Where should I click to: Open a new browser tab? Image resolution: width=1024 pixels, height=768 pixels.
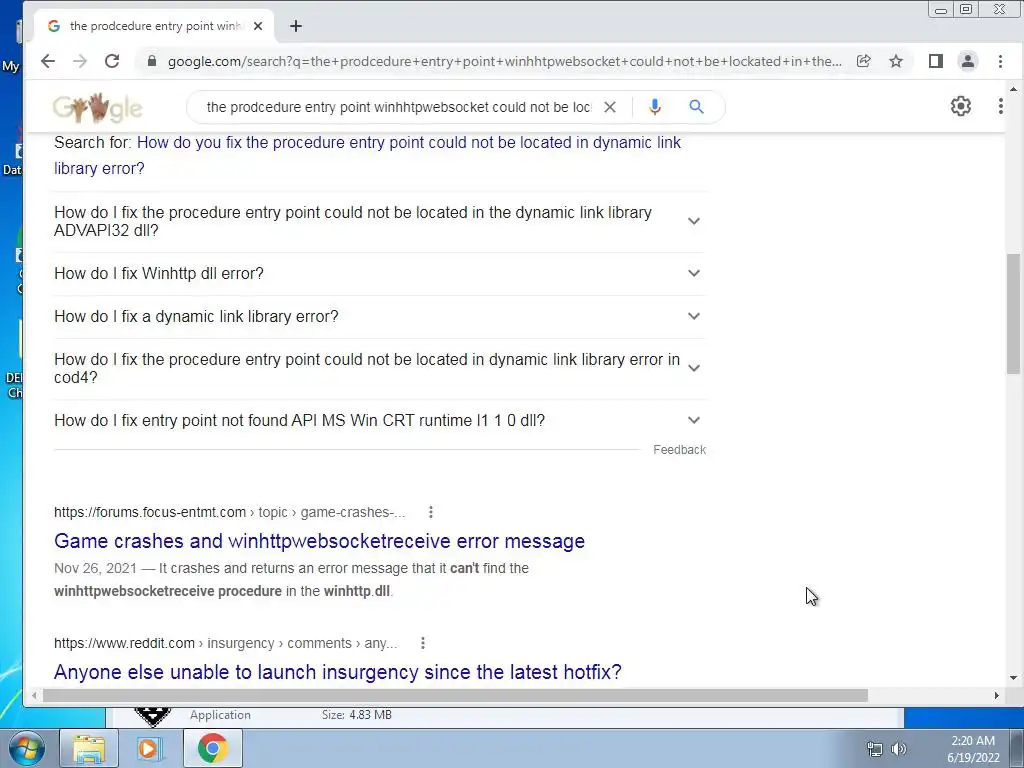296,26
